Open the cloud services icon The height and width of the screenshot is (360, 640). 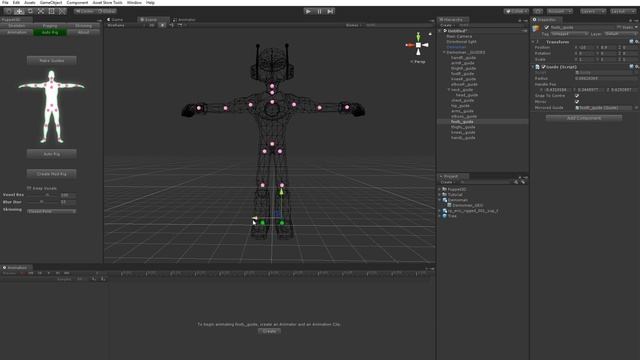(x=538, y=11)
